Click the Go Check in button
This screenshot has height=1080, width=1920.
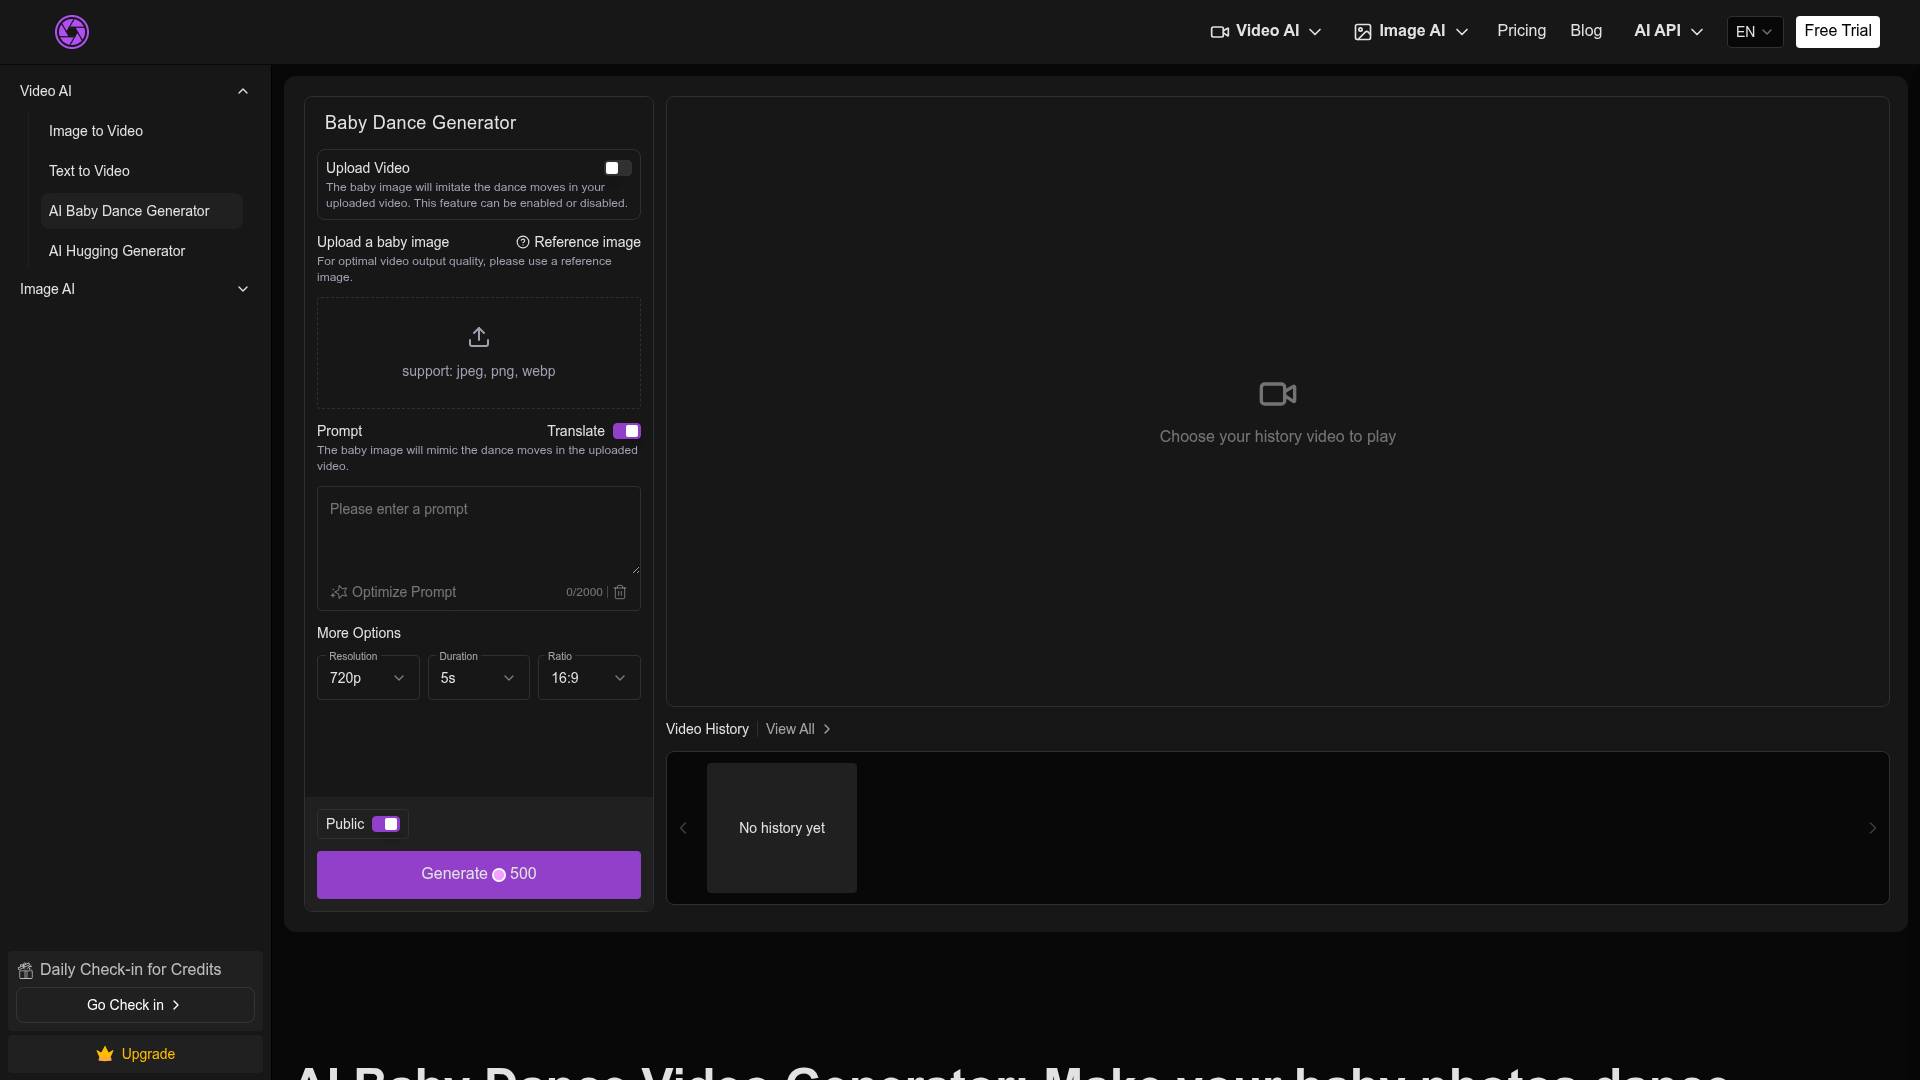135,1005
